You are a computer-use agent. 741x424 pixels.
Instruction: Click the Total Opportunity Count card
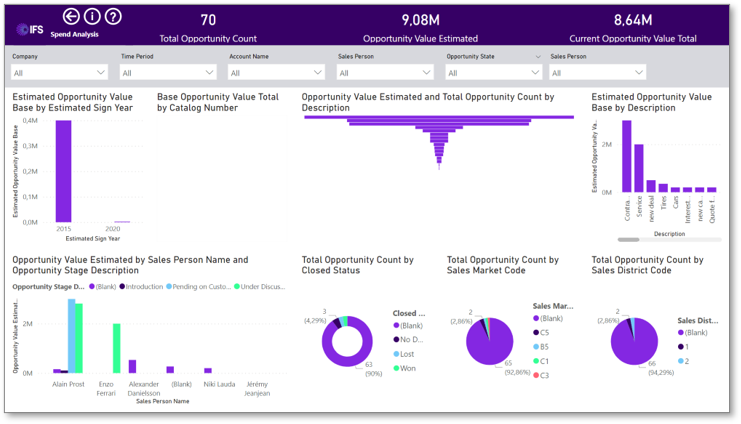click(208, 27)
